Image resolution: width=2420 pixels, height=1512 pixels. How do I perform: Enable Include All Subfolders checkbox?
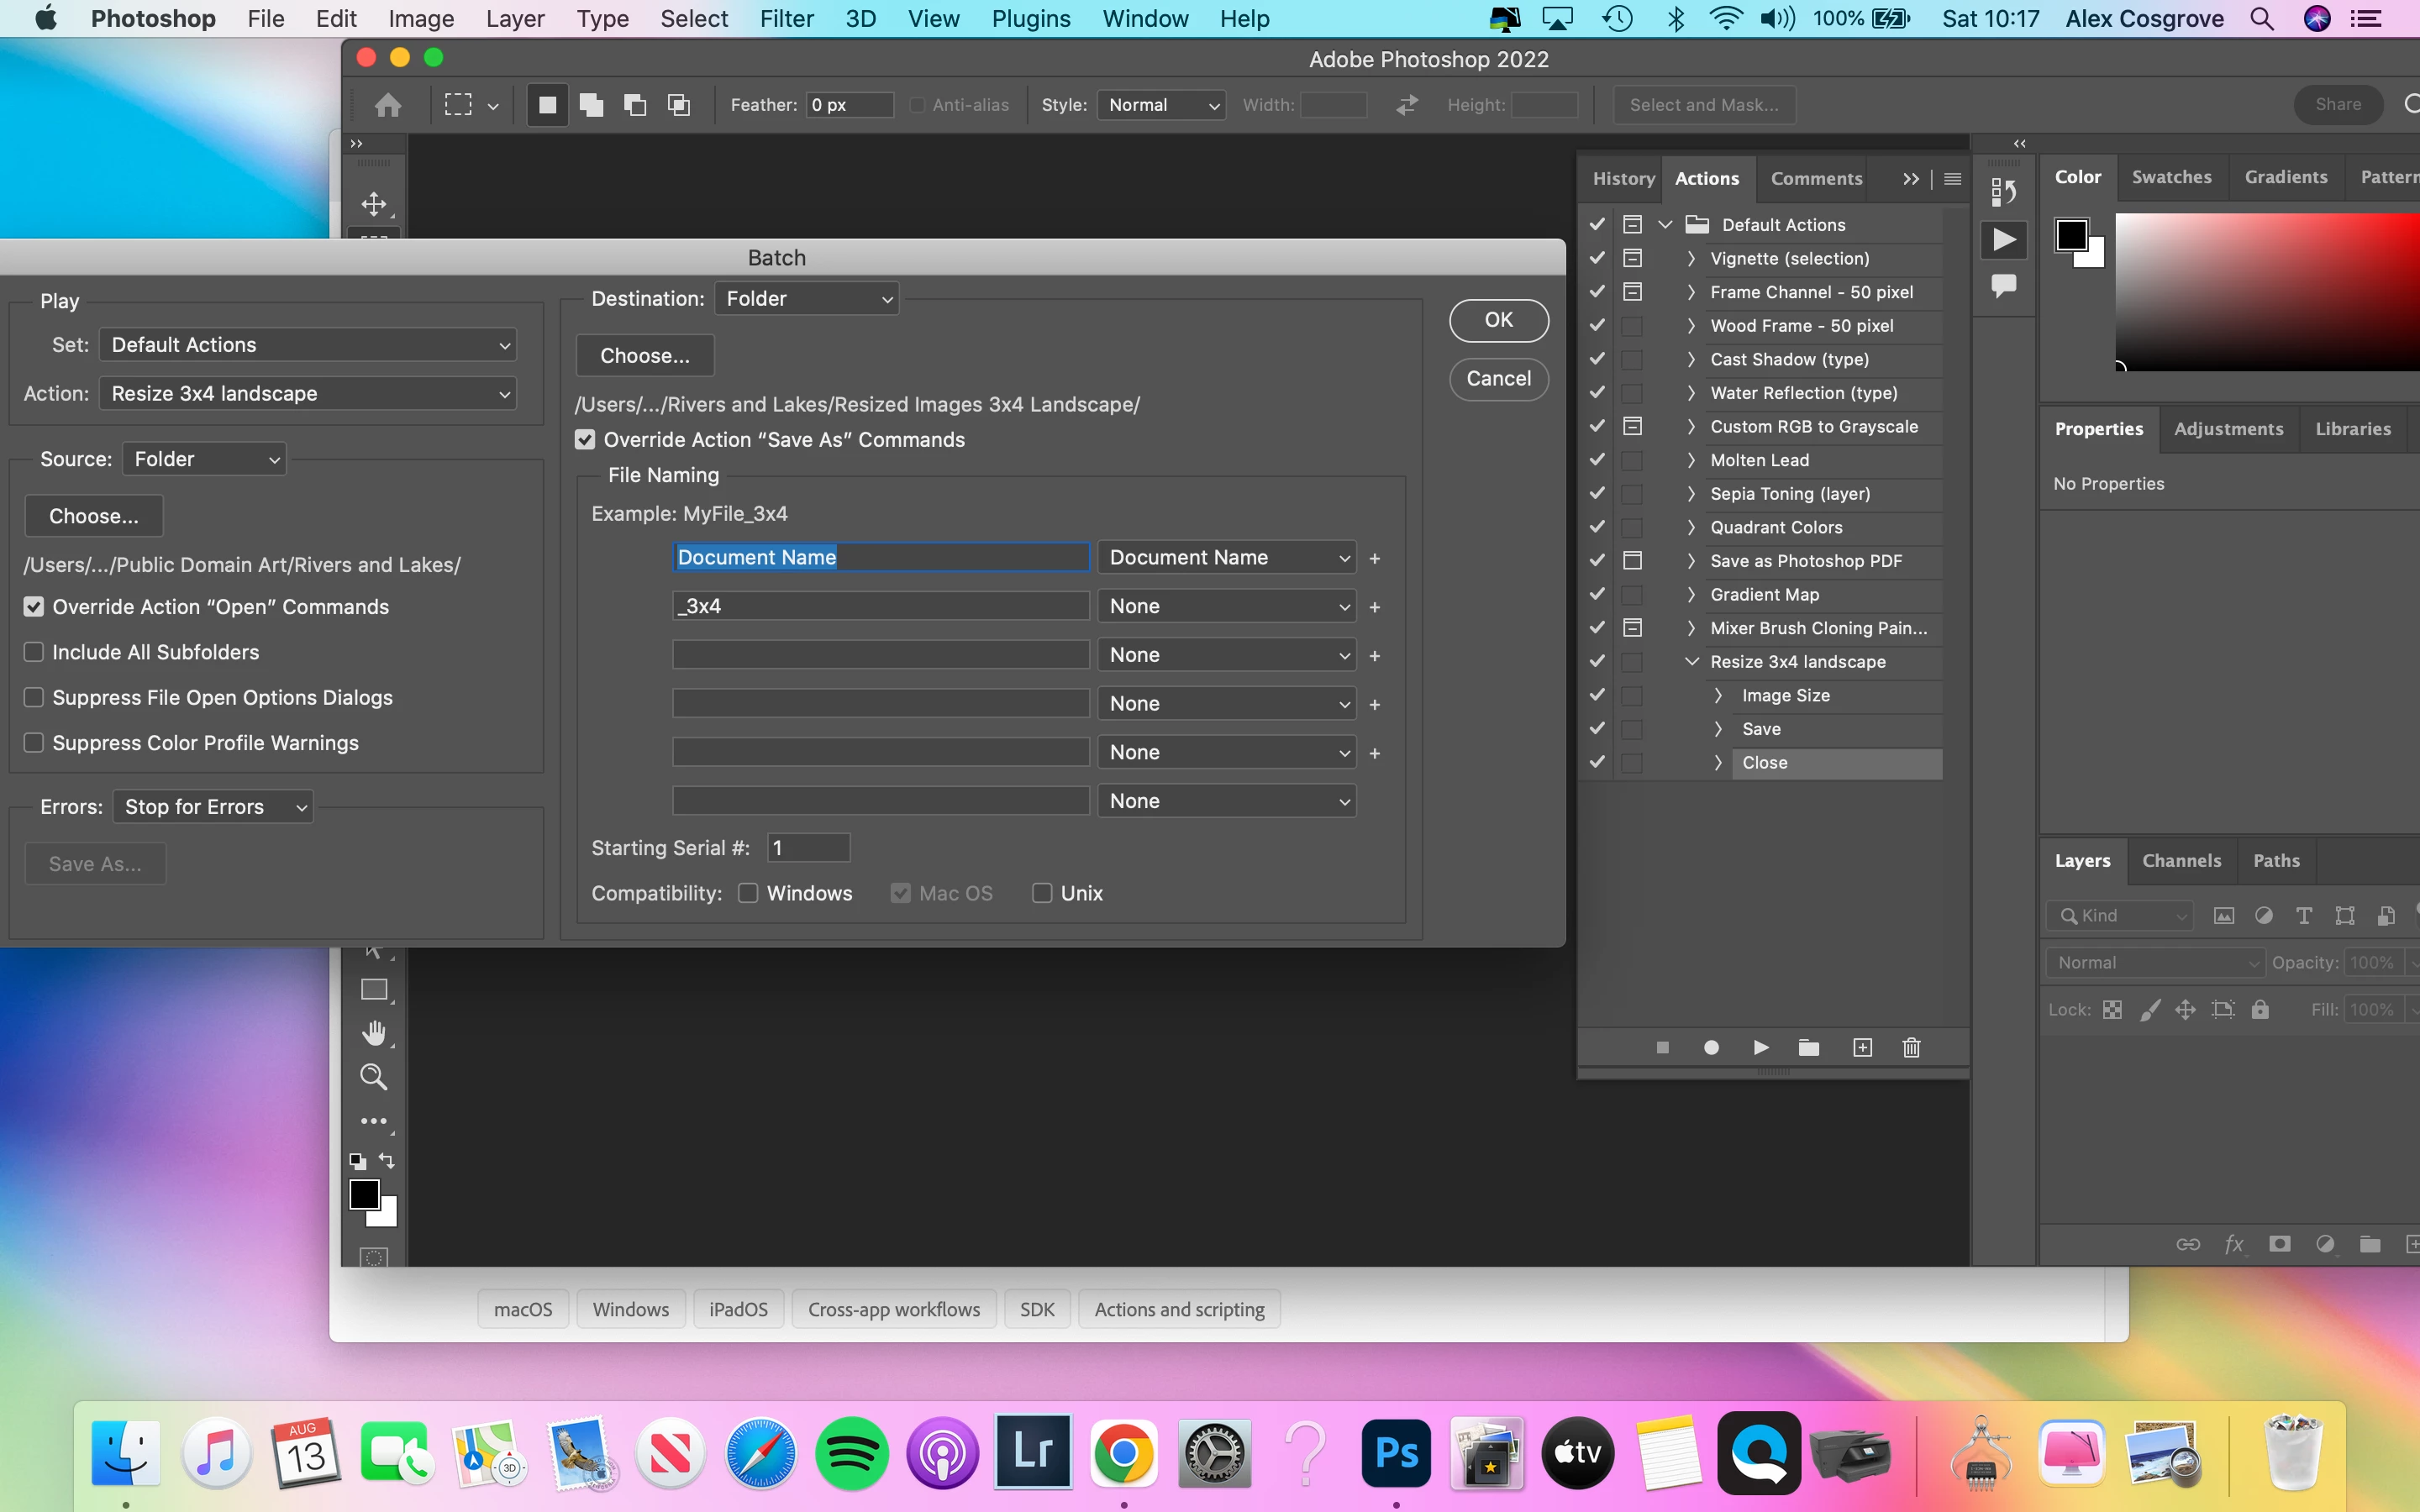34,652
